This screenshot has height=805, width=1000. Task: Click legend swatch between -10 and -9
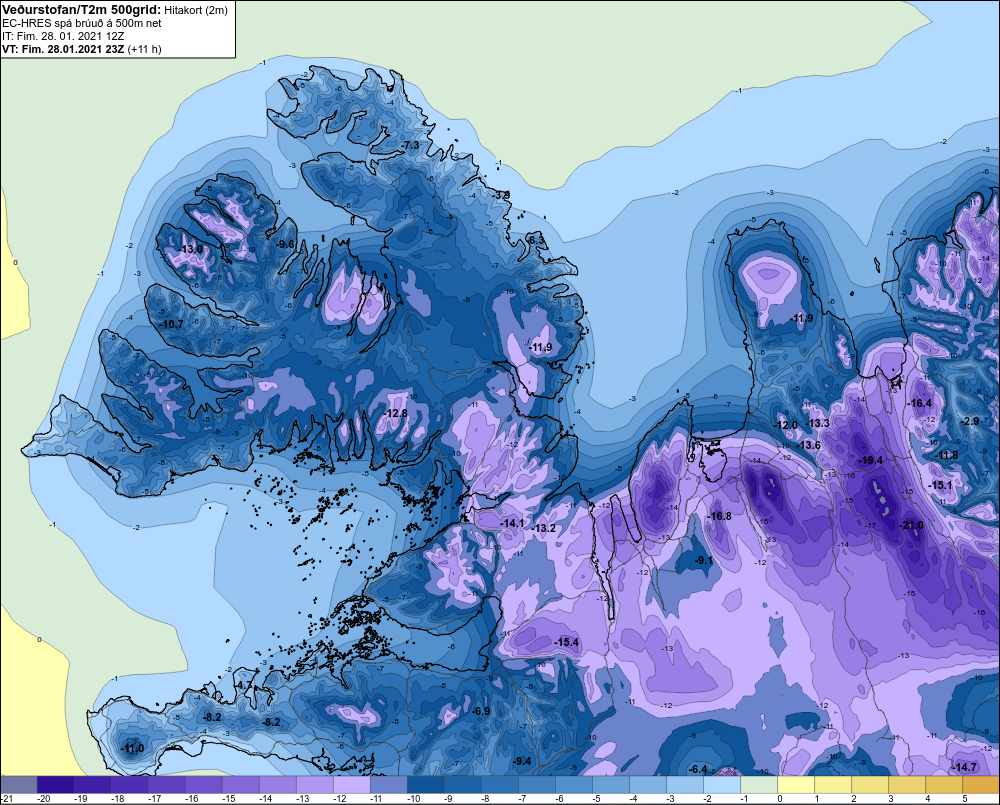tap(425, 784)
